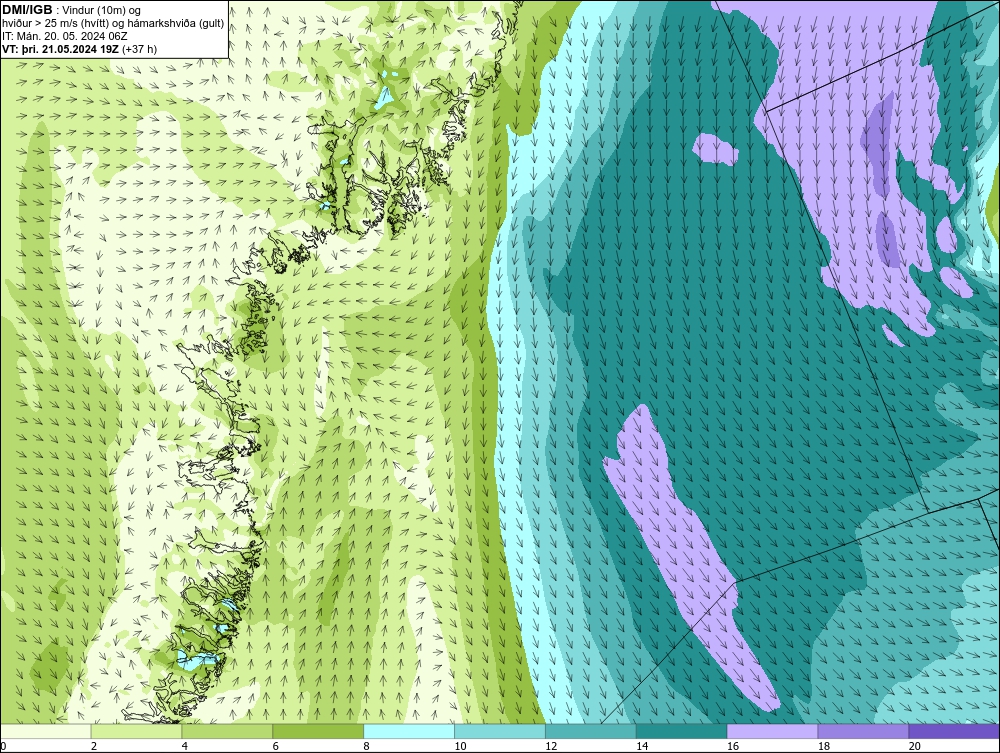The width and height of the screenshot is (1000, 753).
Task: Click the legend label '8'
Action: (x=366, y=746)
